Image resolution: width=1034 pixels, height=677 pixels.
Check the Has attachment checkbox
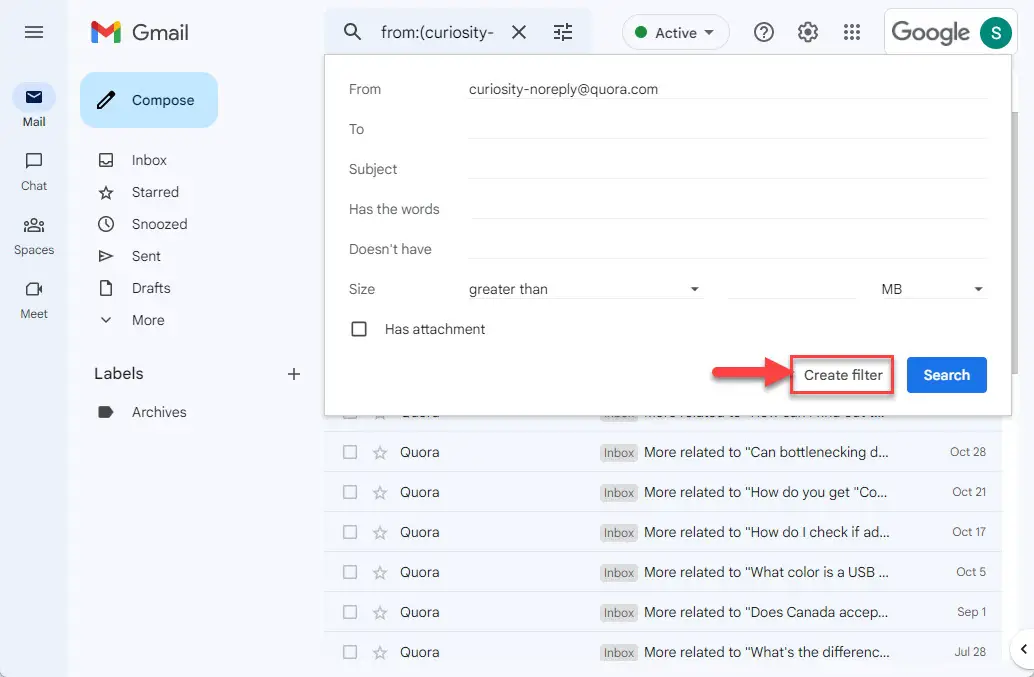(359, 329)
